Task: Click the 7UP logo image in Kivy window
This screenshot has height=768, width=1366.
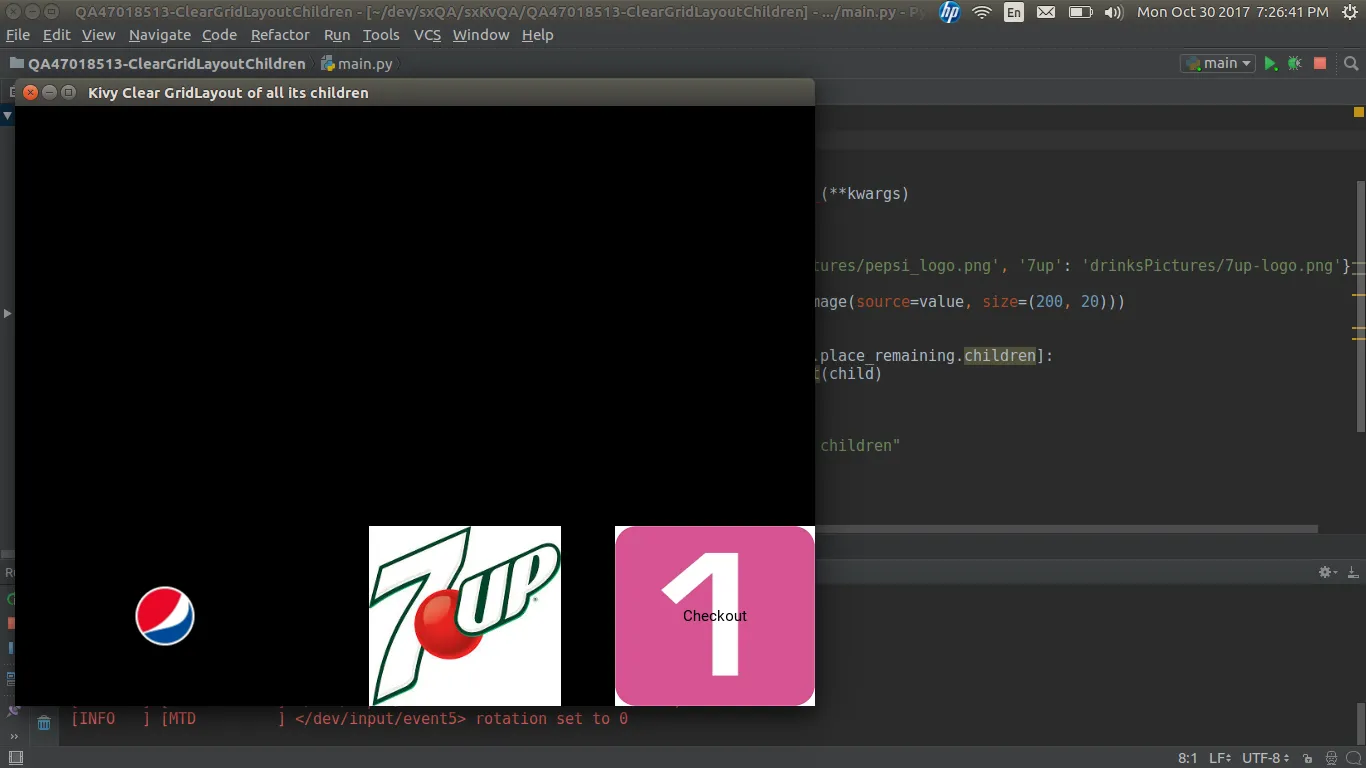Action: (465, 616)
